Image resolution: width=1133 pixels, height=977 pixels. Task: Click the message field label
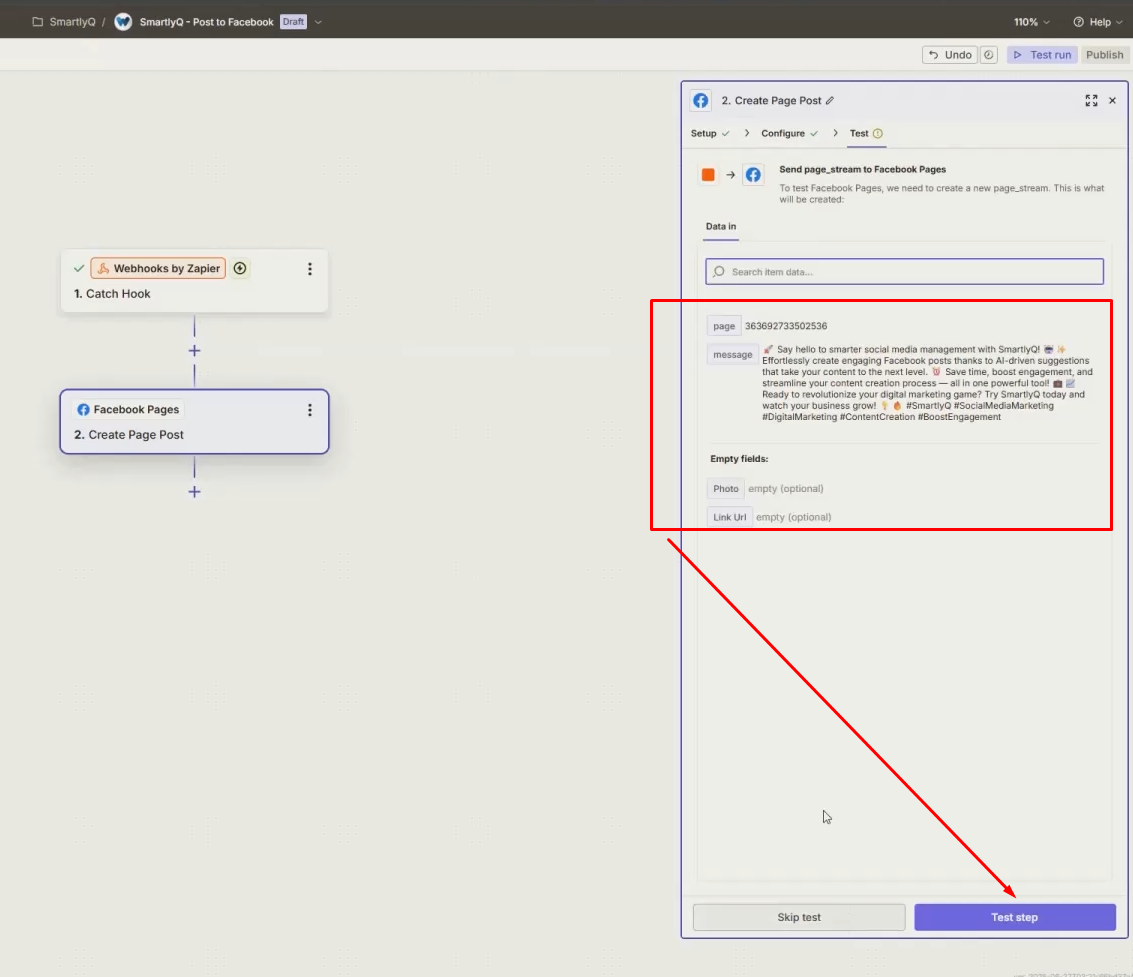(x=732, y=354)
